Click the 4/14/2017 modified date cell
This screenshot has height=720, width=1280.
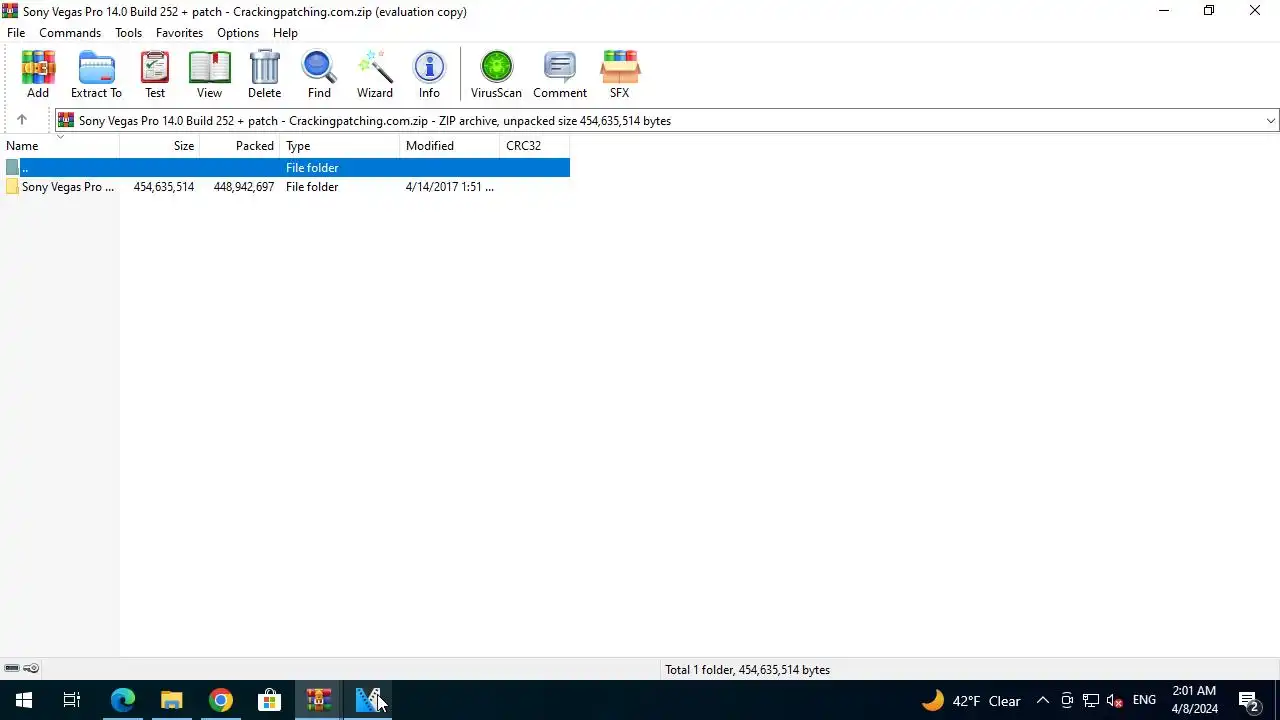[449, 187]
